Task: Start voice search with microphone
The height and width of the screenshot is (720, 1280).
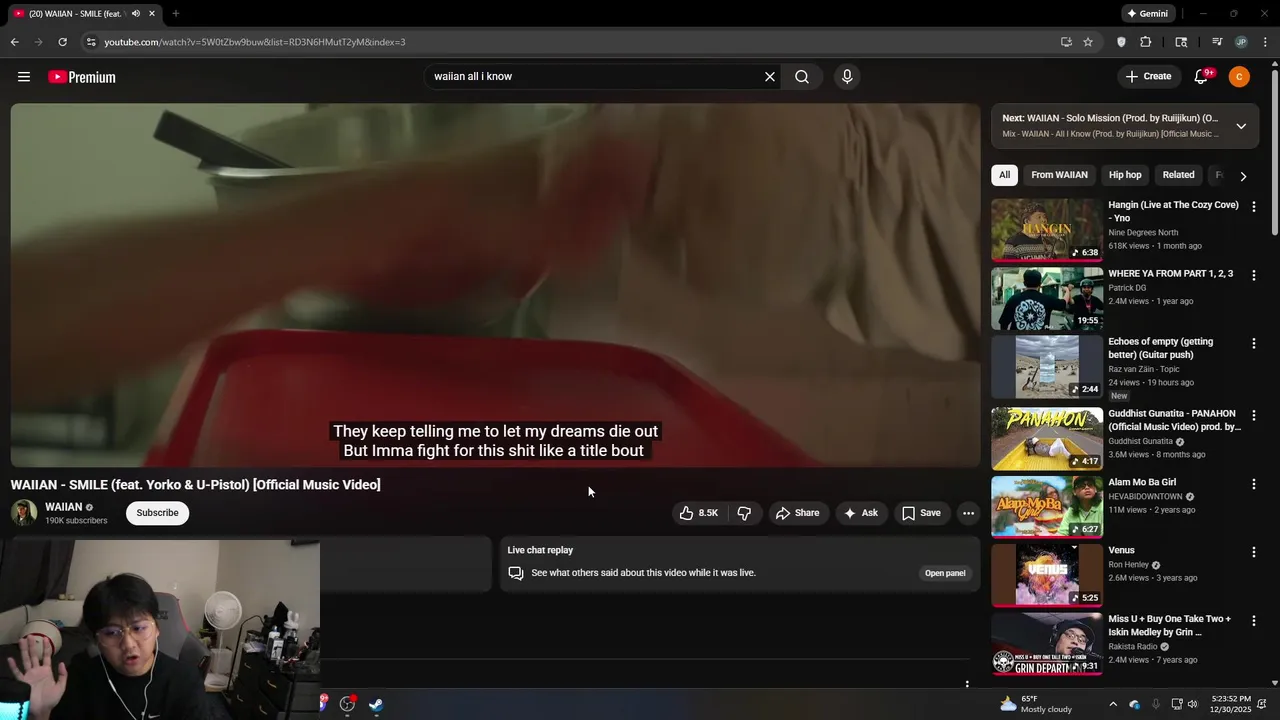Action: tap(847, 77)
